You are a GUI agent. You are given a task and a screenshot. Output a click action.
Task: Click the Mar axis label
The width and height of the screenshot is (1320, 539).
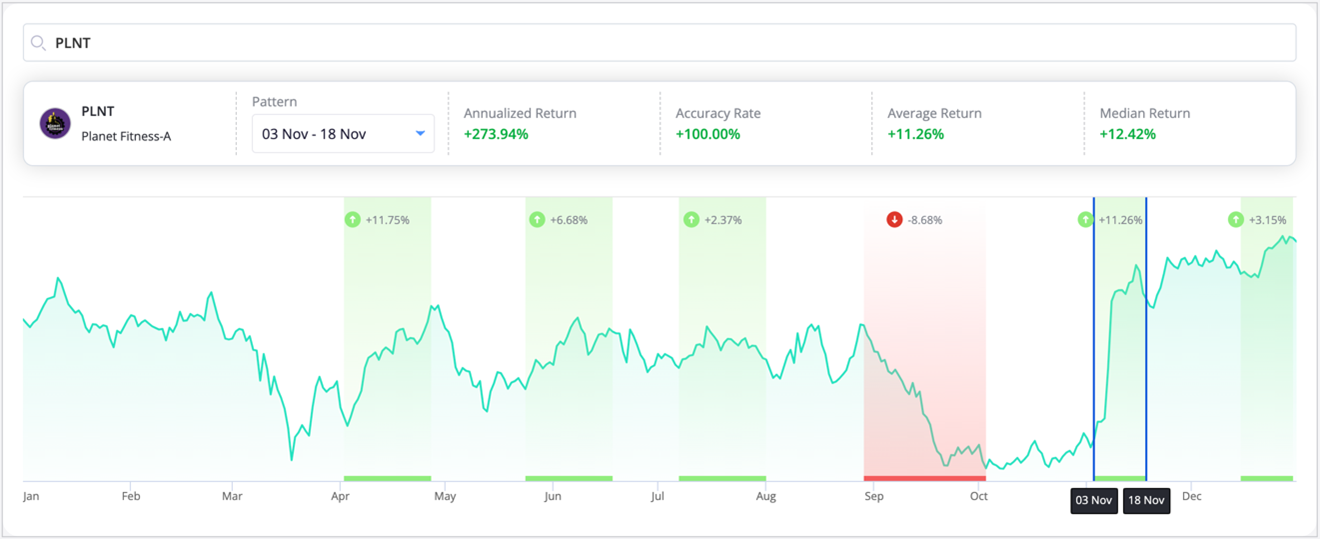(x=232, y=496)
